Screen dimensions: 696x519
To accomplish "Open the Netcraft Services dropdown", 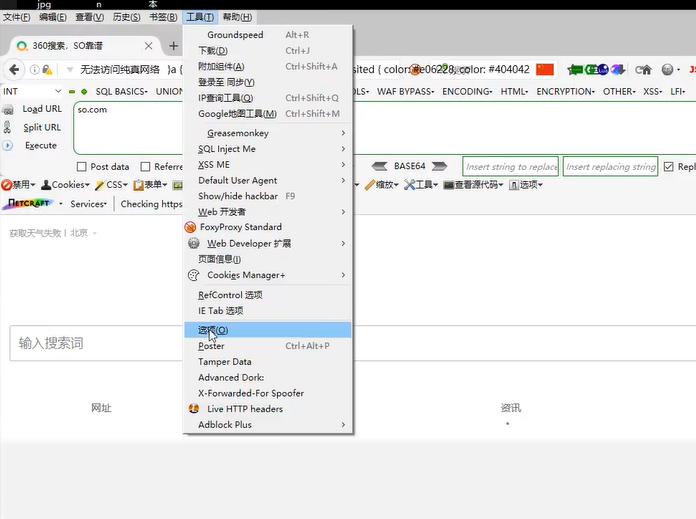I will coord(88,204).
